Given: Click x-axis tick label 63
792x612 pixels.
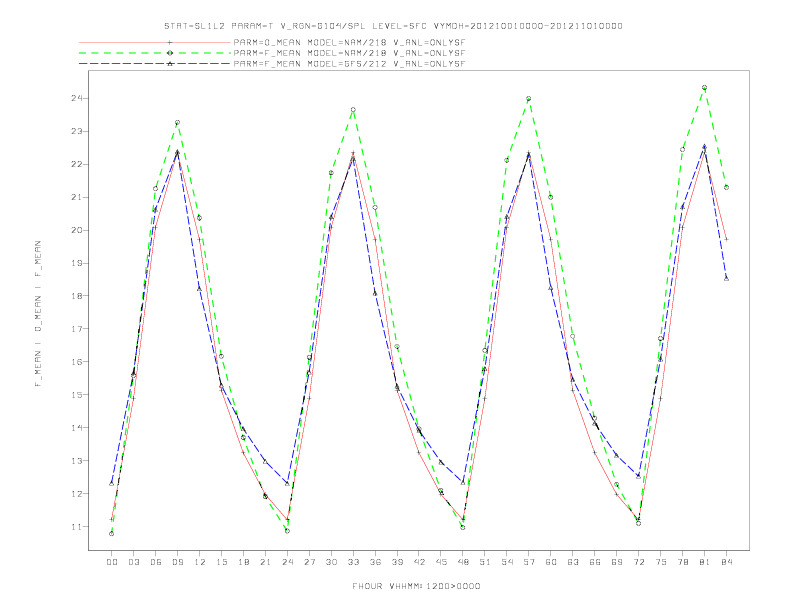Looking at the screenshot, I should point(573,562).
